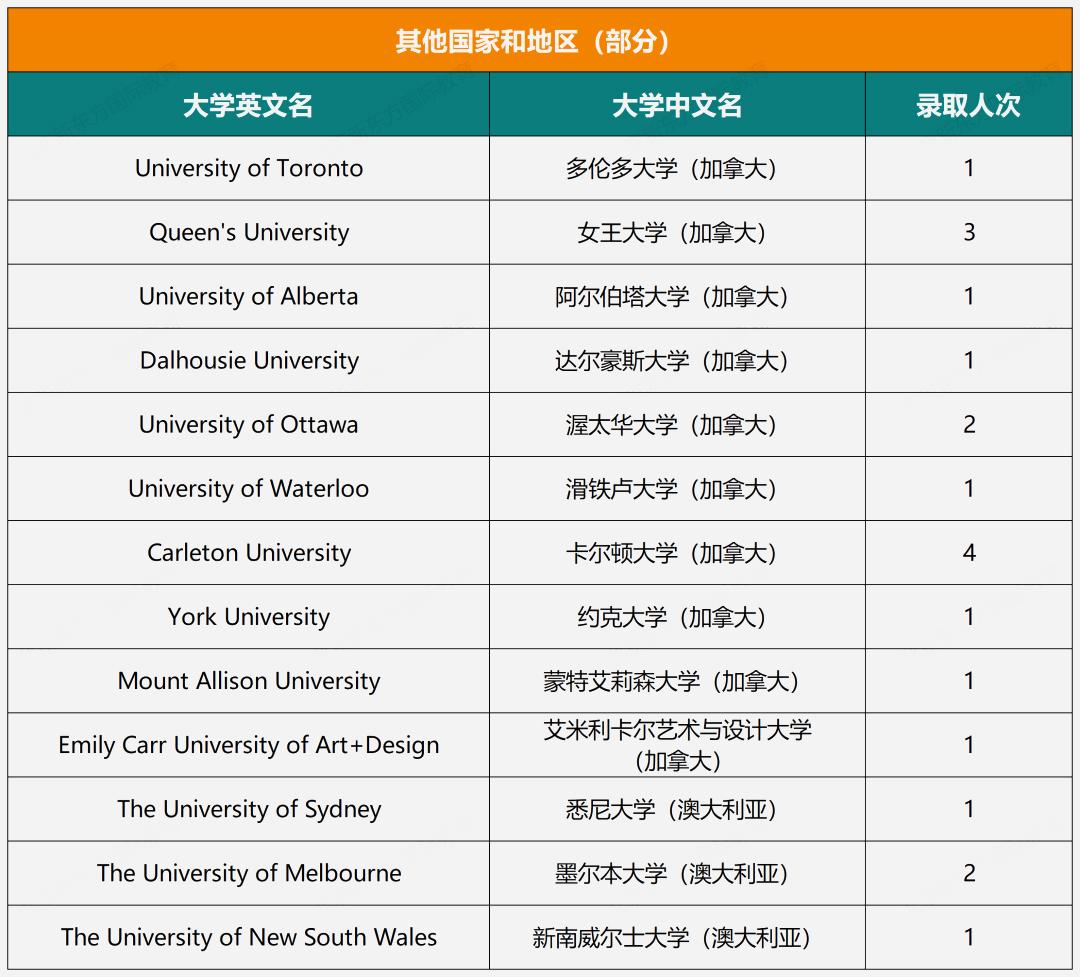Select the 多伦多大学（加拿大）cell
The height and width of the screenshot is (977, 1080).
[677, 168]
